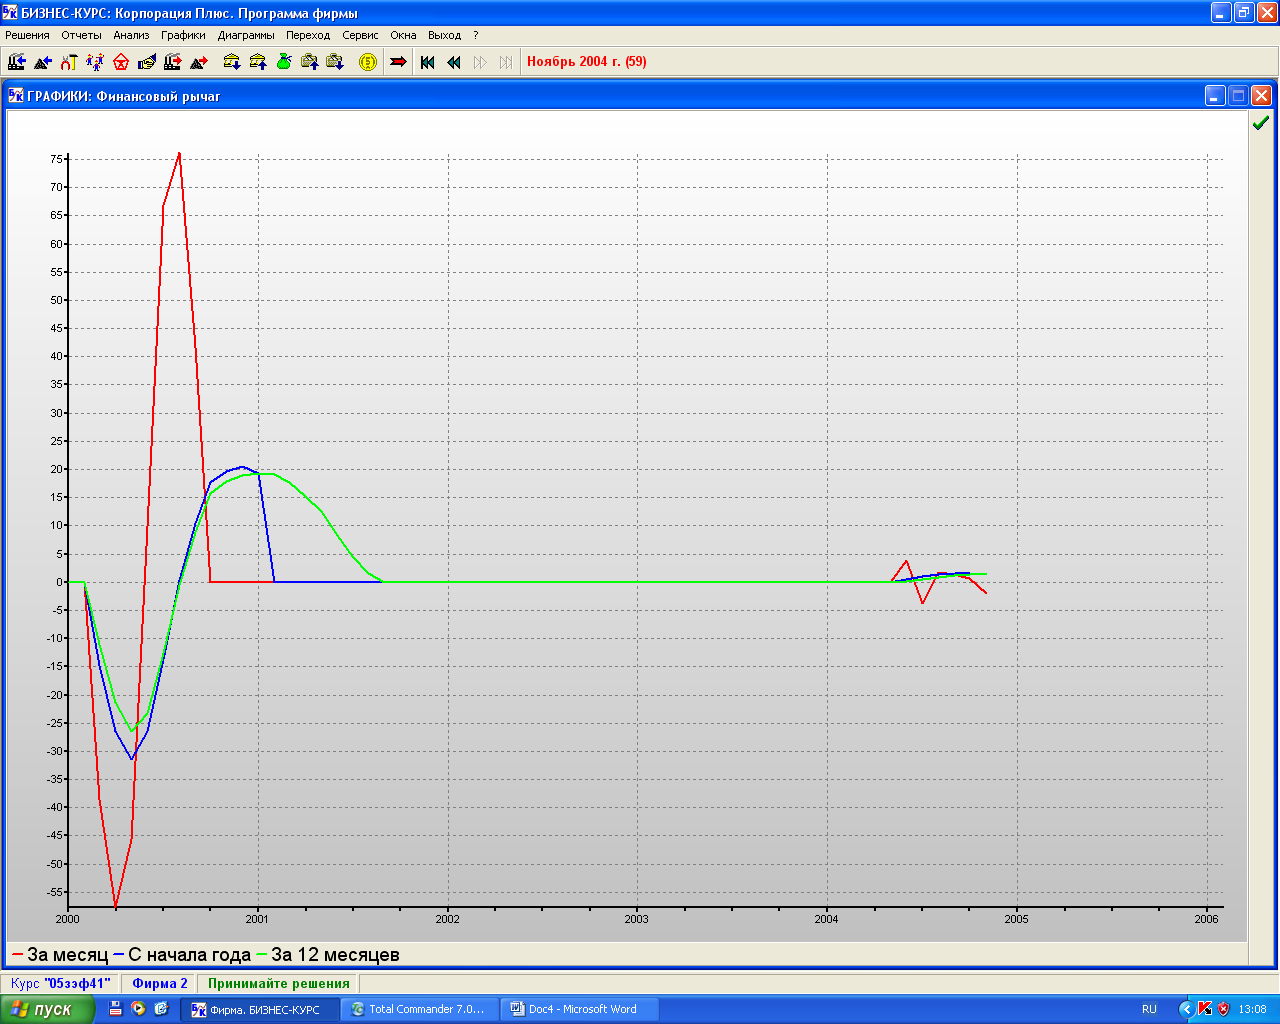Open the Переход menu
The width and height of the screenshot is (1280, 1024).
(x=308, y=35)
